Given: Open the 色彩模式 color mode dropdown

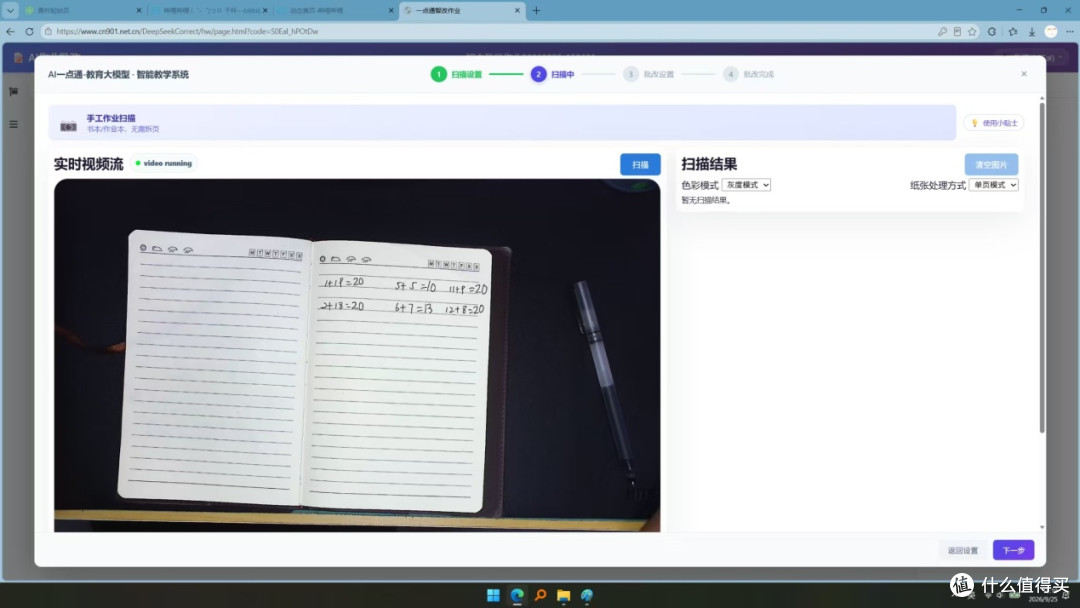Looking at the screenshot, I should point(746,185).
